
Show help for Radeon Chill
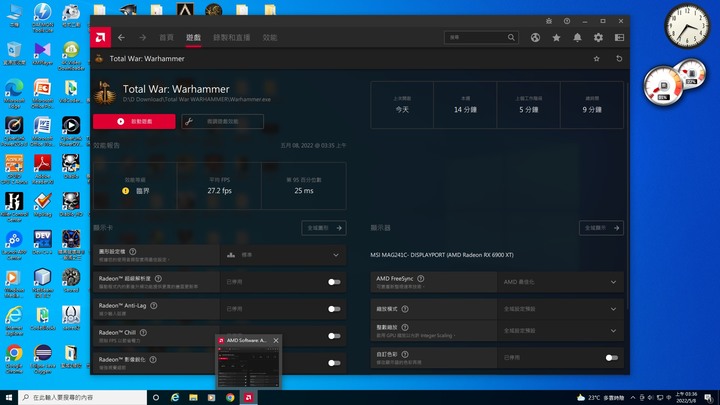coord(143,332)
